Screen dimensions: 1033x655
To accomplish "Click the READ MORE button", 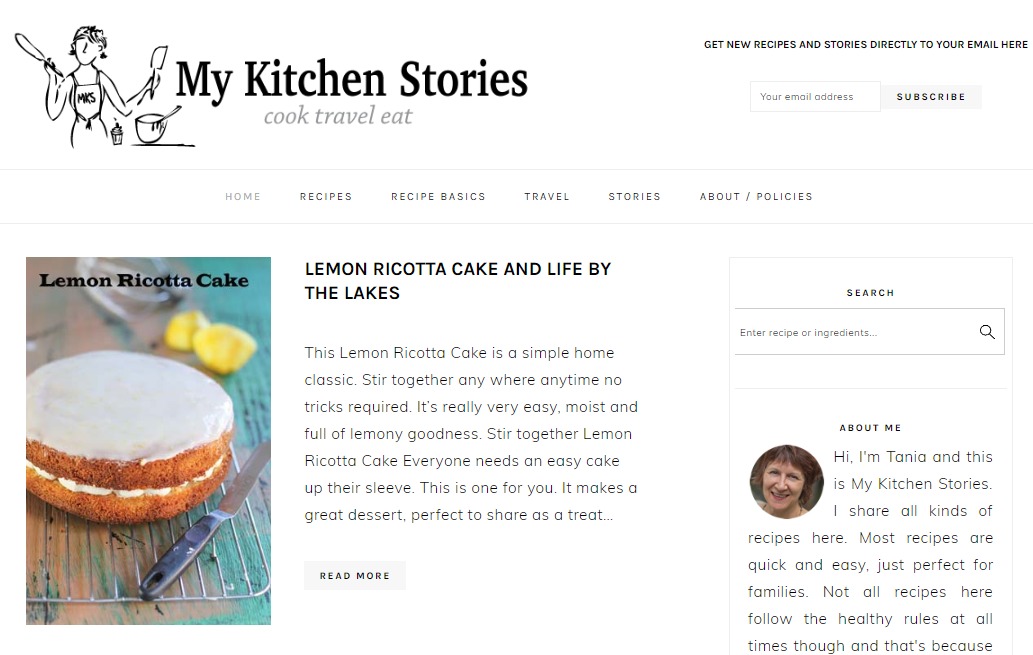I will click(355, 575).
